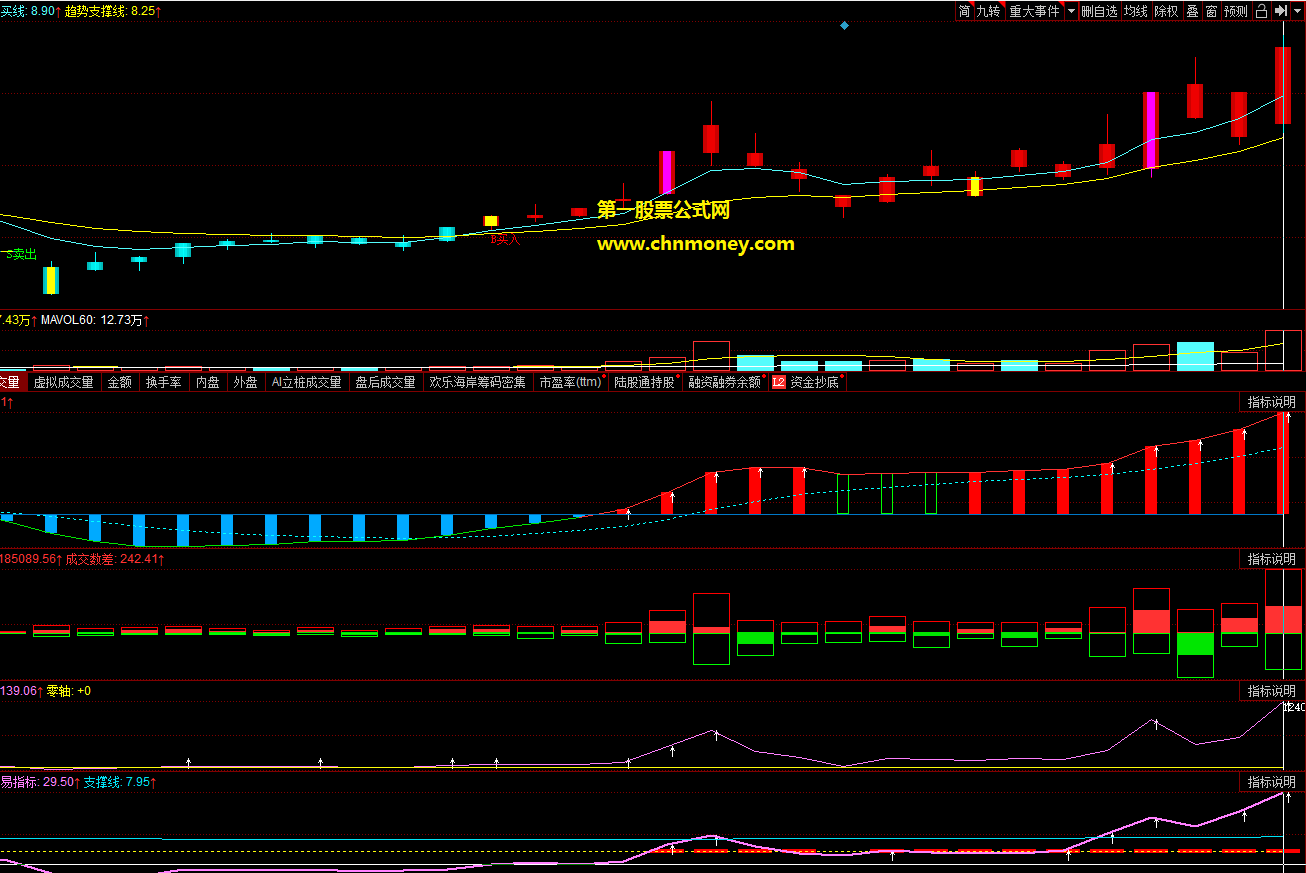Click the 支撑线: 7.95 readout
1306x873 pixels.
pyautogui.click(x=120, y=782)
